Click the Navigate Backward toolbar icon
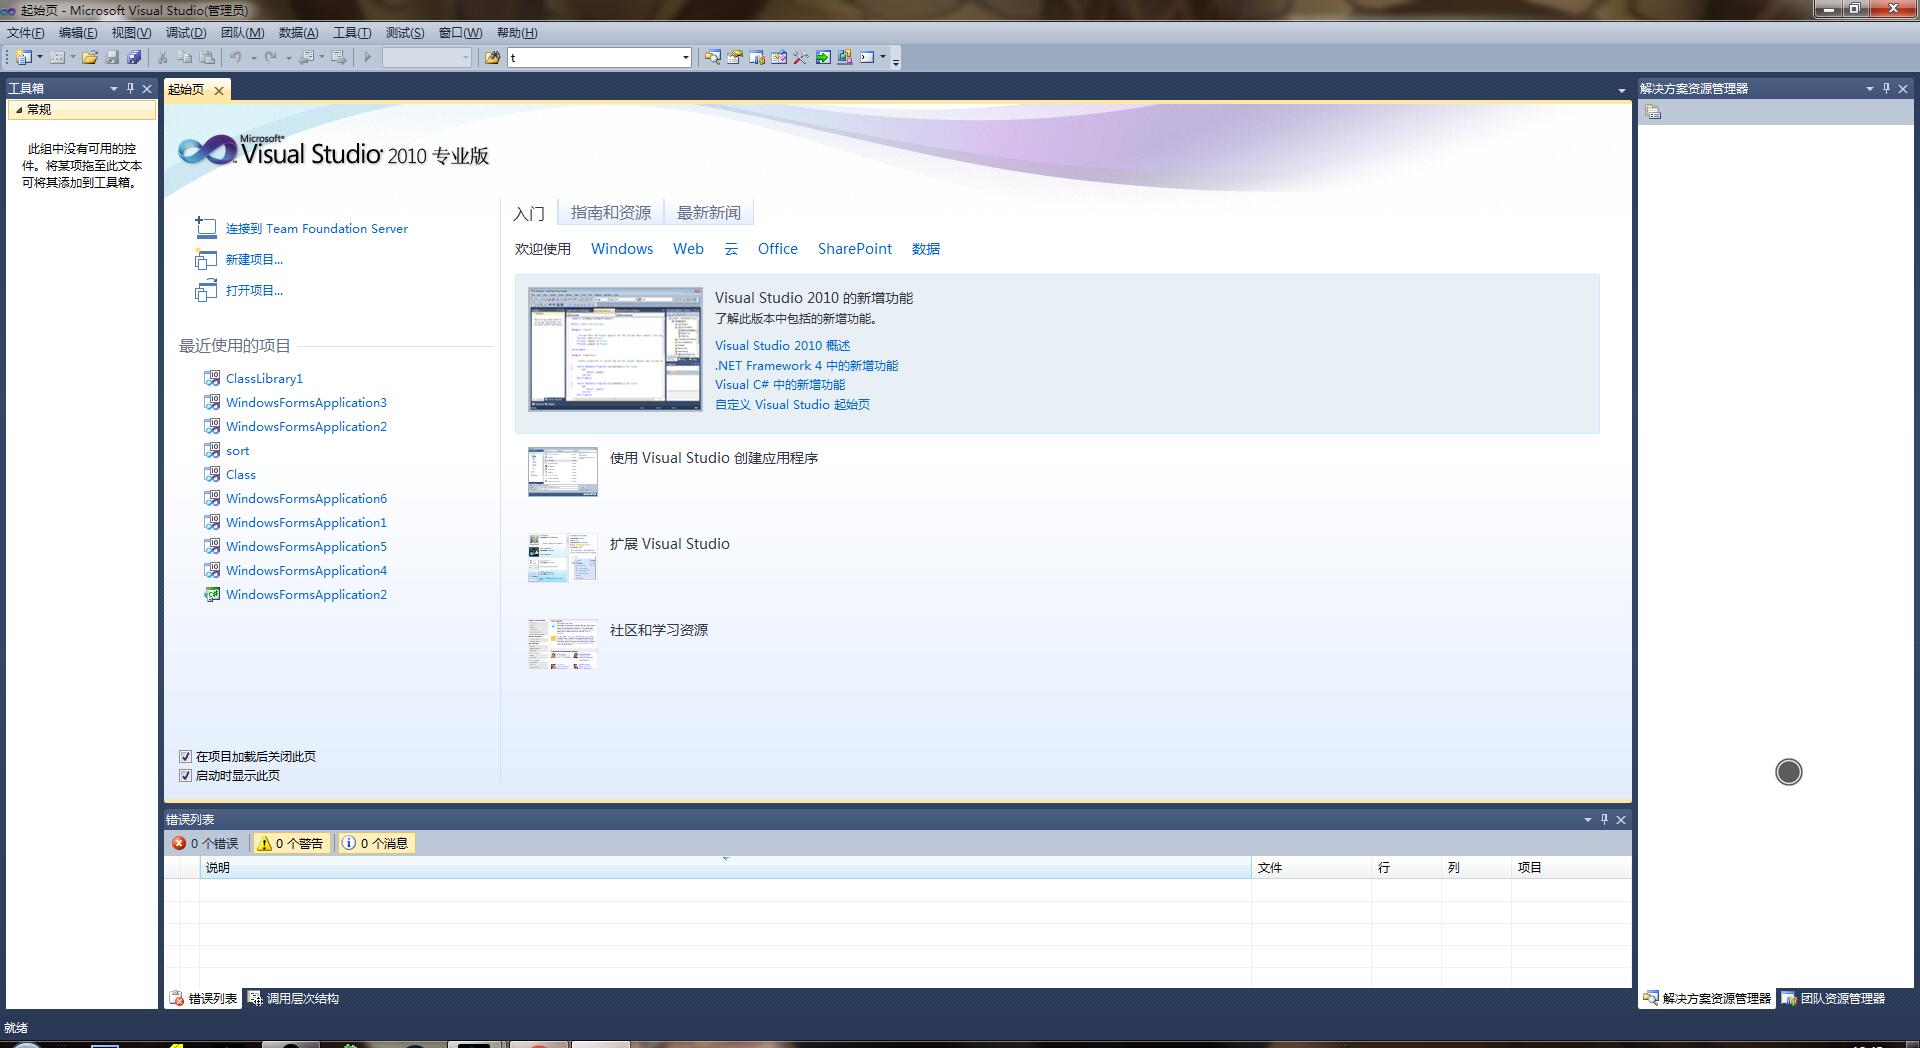1920x1048 pixels. pos(306,58)
